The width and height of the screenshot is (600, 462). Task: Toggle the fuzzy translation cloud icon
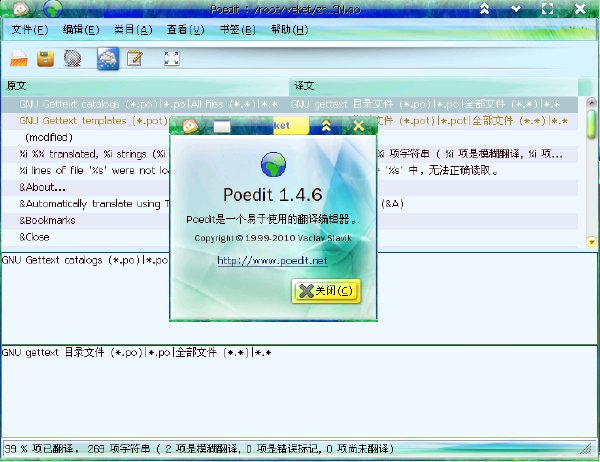coord(108,59)
